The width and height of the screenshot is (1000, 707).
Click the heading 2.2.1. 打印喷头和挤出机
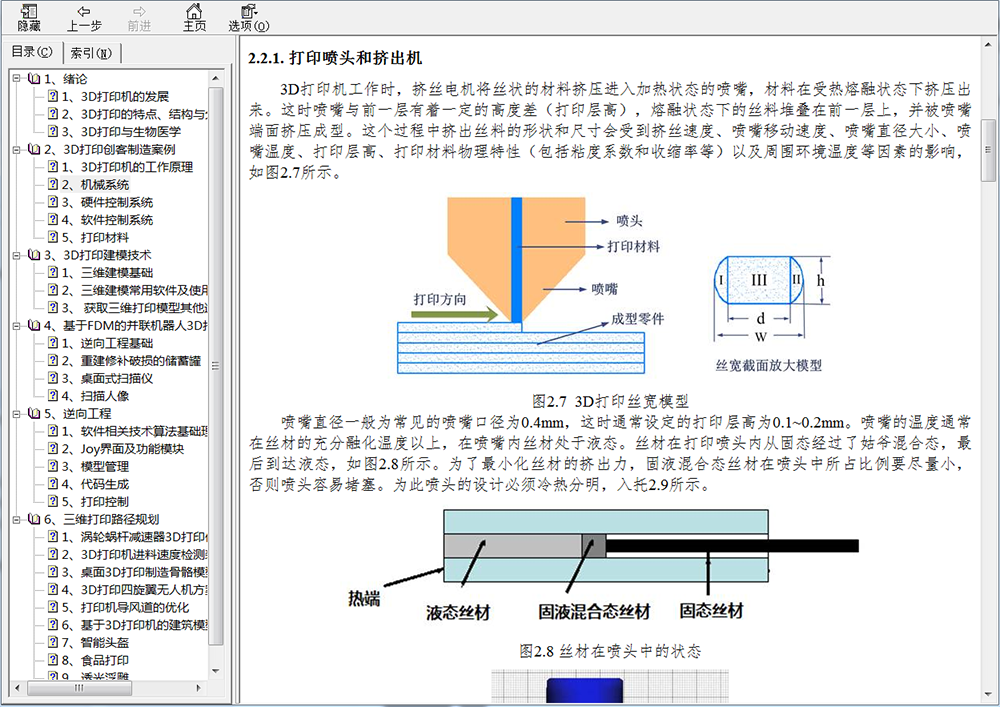335,58
